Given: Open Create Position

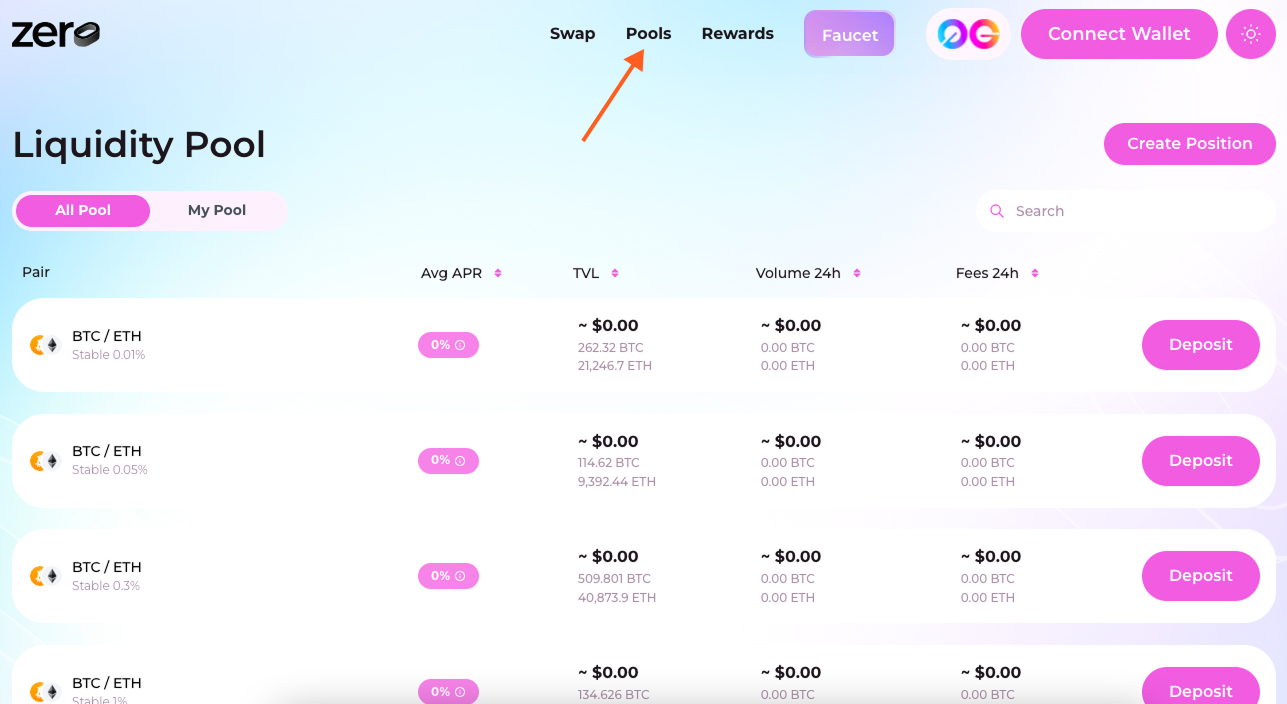Looking at the screenshot, I should [1189, 143].
